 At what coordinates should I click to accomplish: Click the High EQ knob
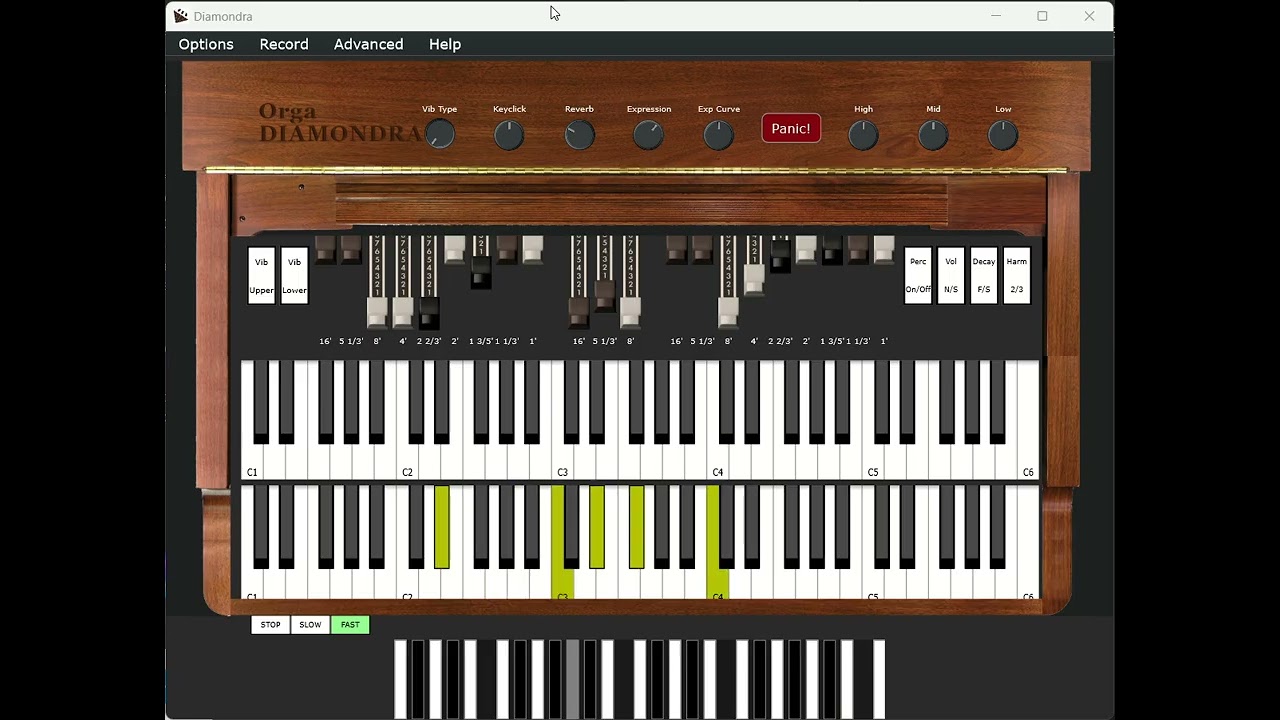click(863, 134)
